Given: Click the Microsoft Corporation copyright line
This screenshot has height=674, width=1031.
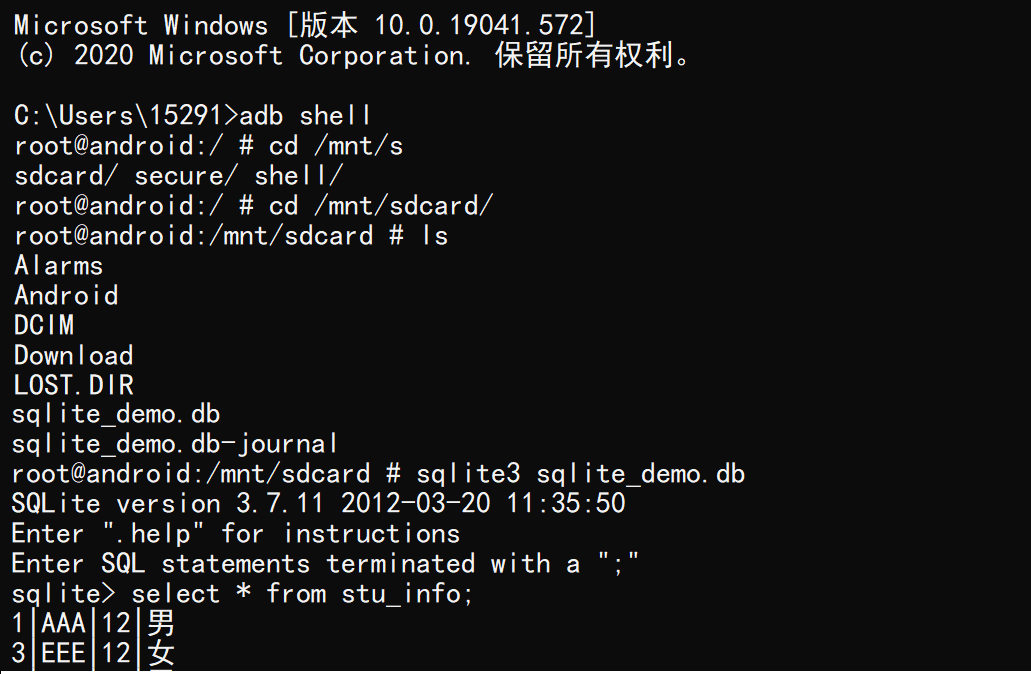Looking at the screenshot, I should (x=354, y=55).
